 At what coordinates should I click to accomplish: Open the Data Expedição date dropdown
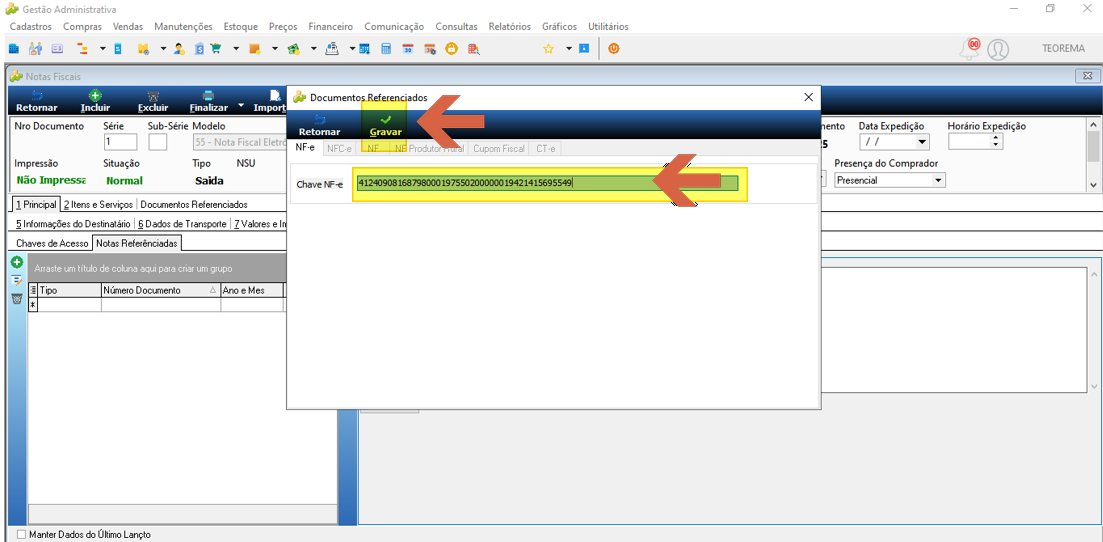pos(922,142)
